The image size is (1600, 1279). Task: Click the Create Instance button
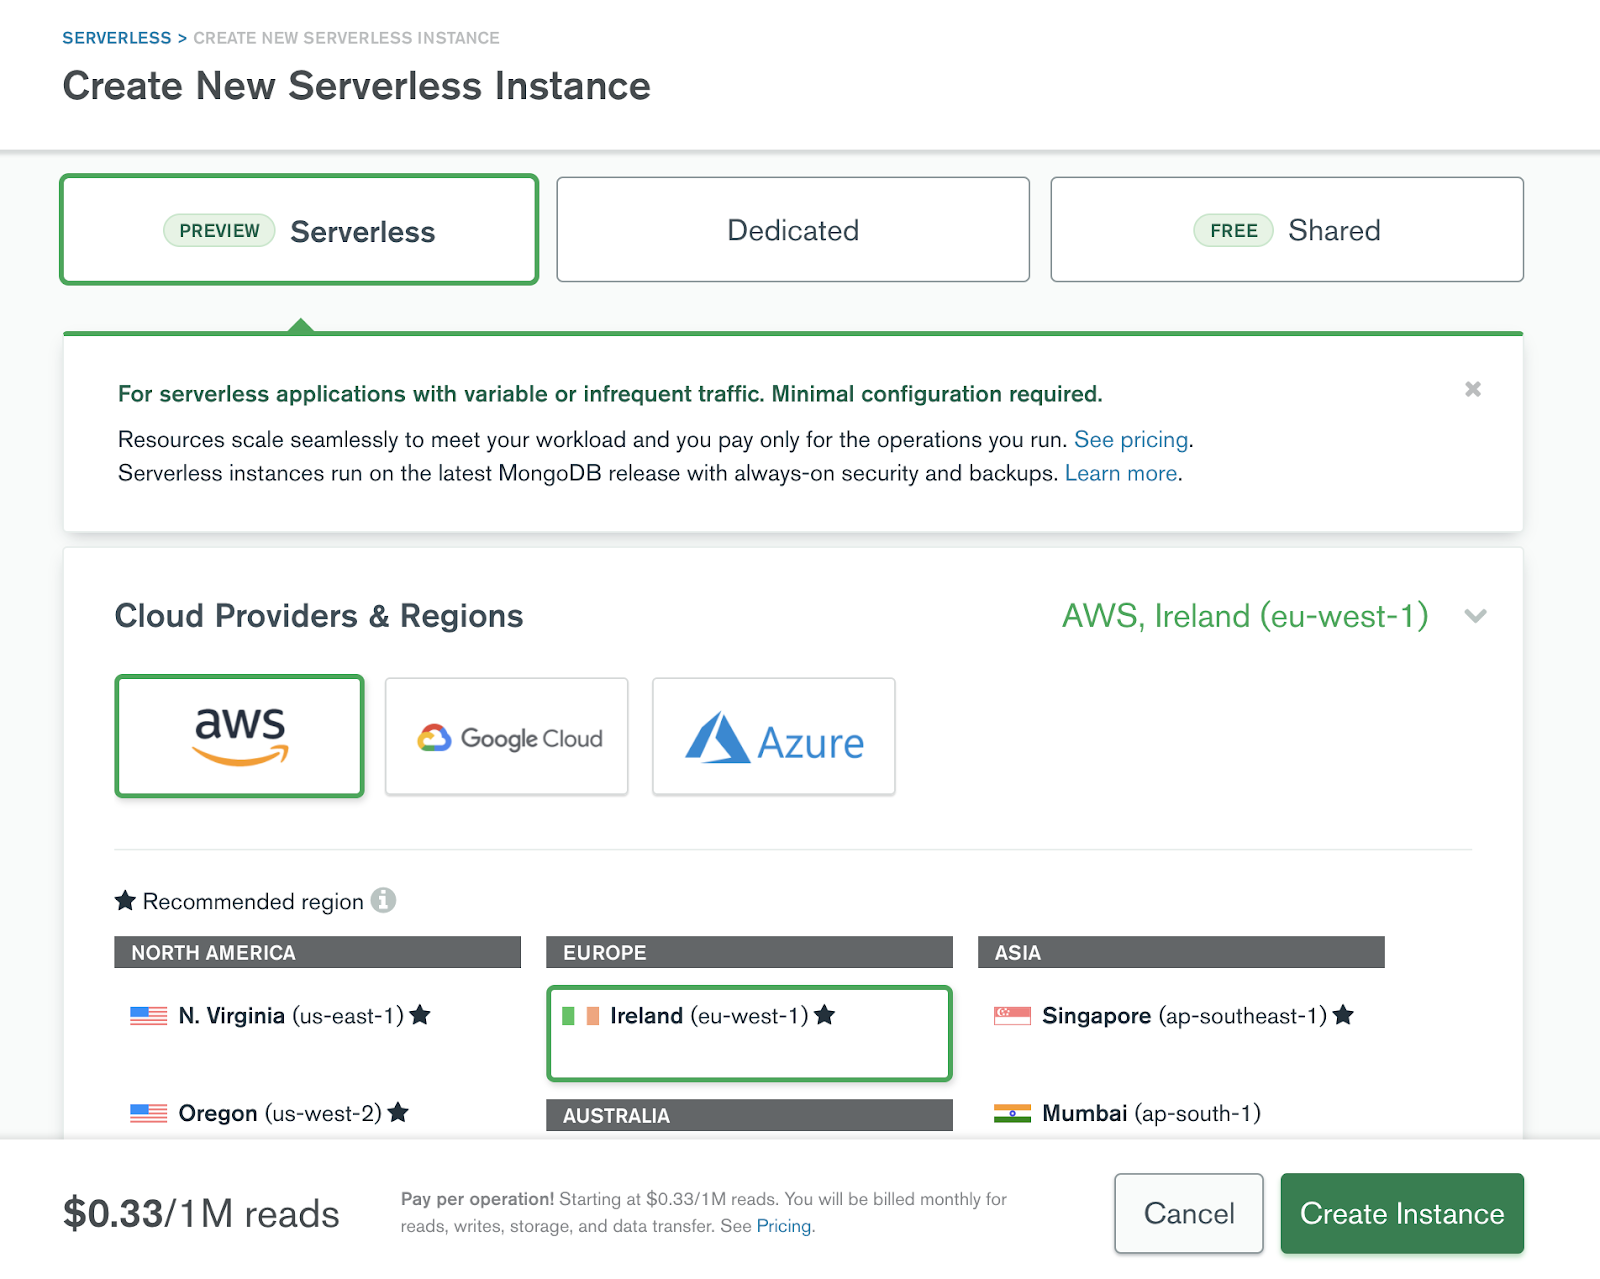[x=1401, y=1213]
